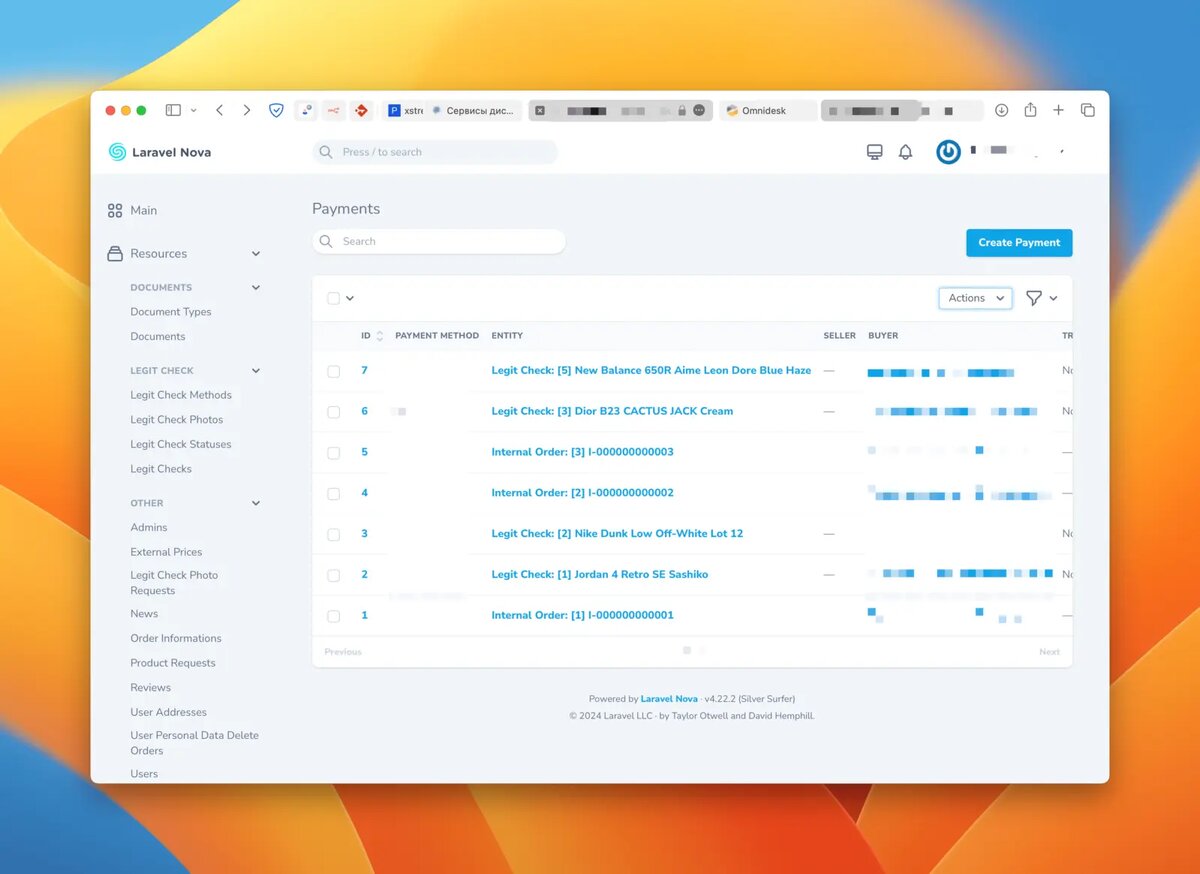Go forward with the browser forward arrow

(247, 110)
